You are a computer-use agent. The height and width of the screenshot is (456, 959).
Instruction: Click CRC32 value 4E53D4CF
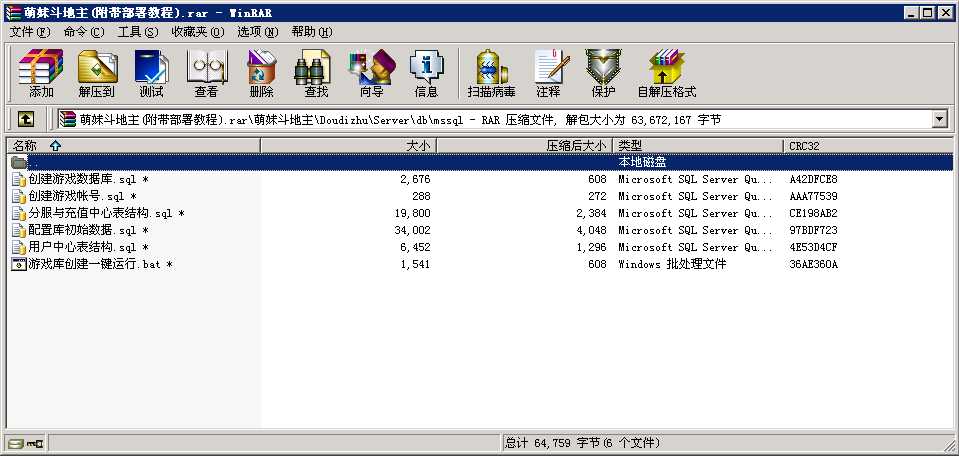pos(813,248)
